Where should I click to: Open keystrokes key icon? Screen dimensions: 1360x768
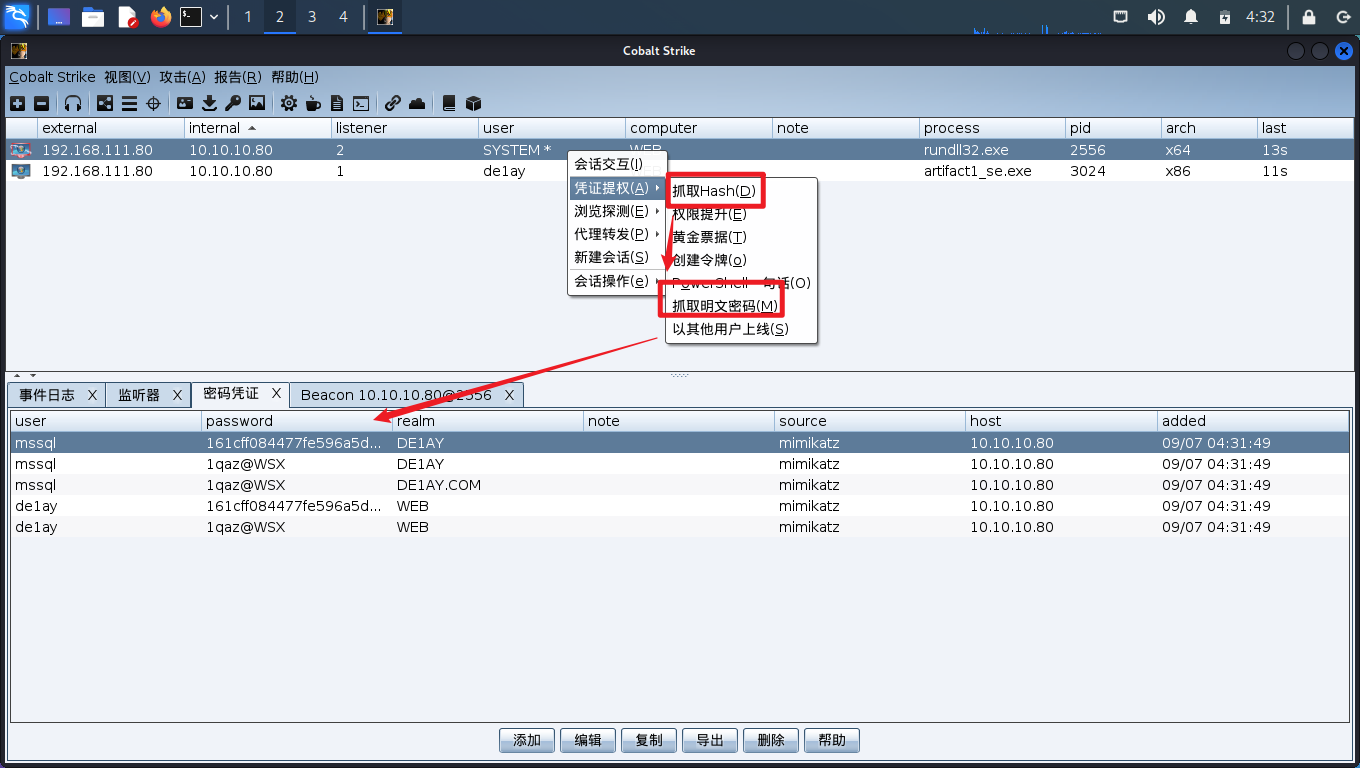pyautogui.click(x=233, y=103)
